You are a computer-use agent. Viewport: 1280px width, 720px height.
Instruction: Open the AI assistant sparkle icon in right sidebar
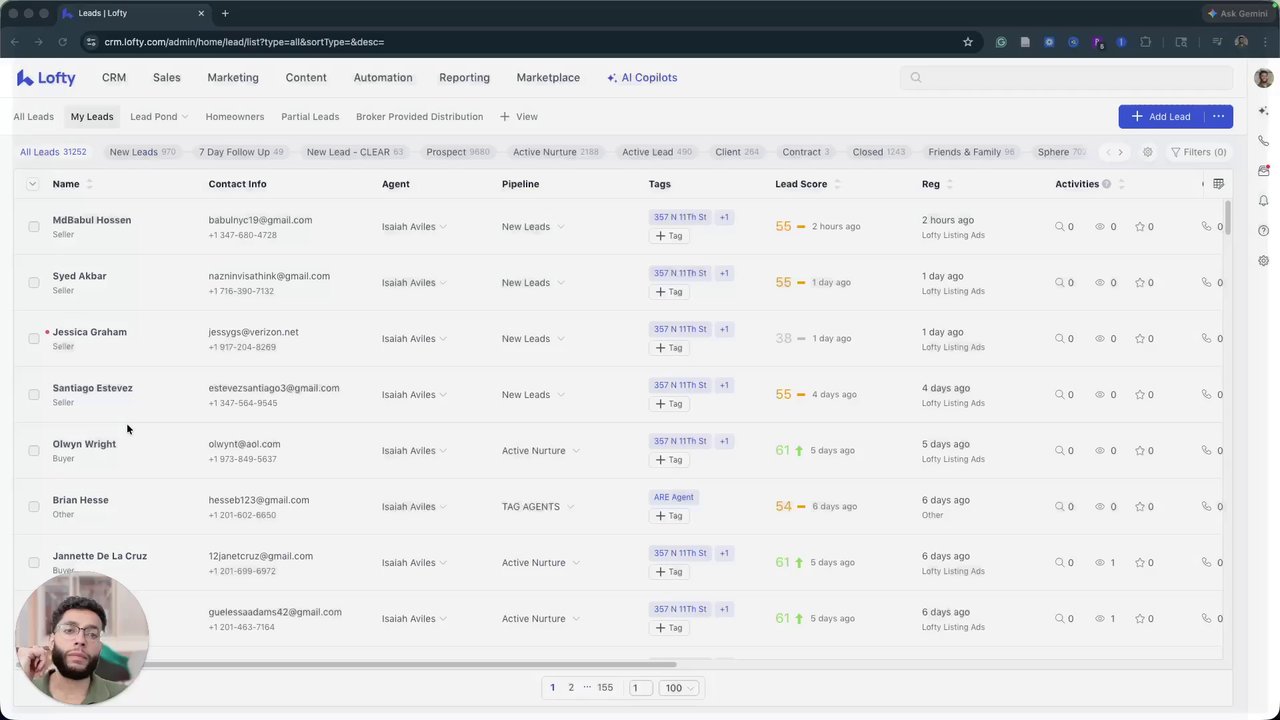[1264, 111]
